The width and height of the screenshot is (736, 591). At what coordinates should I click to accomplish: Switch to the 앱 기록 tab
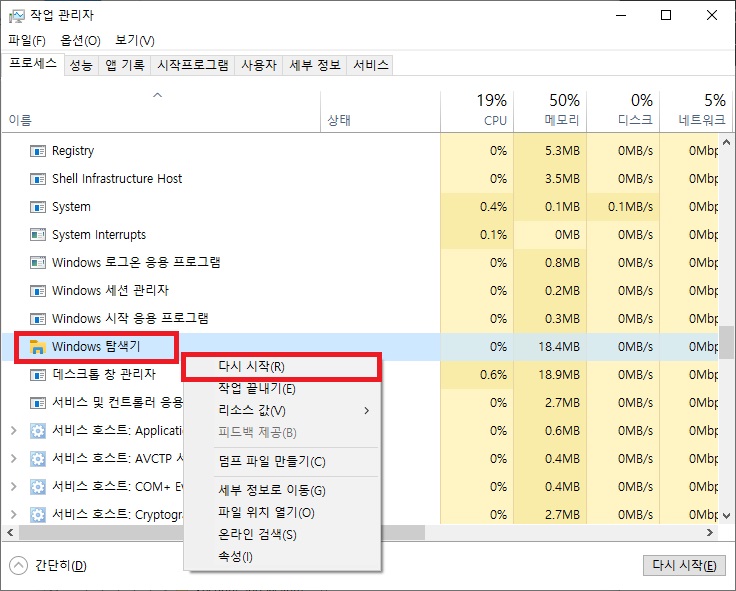coord(124,65)
